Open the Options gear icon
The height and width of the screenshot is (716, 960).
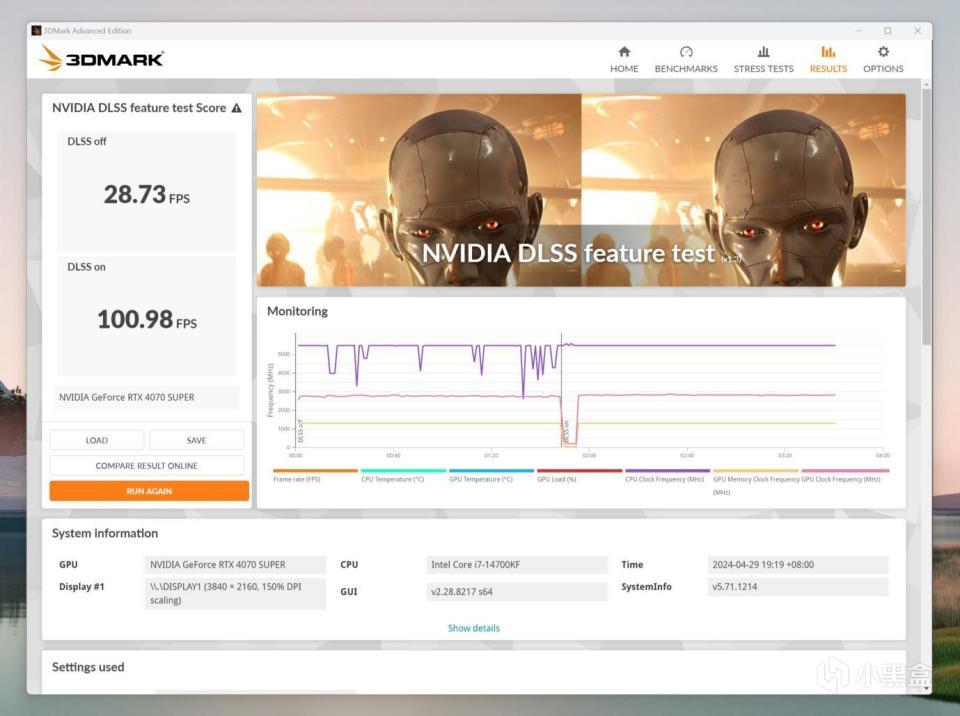tap(883, 52)
